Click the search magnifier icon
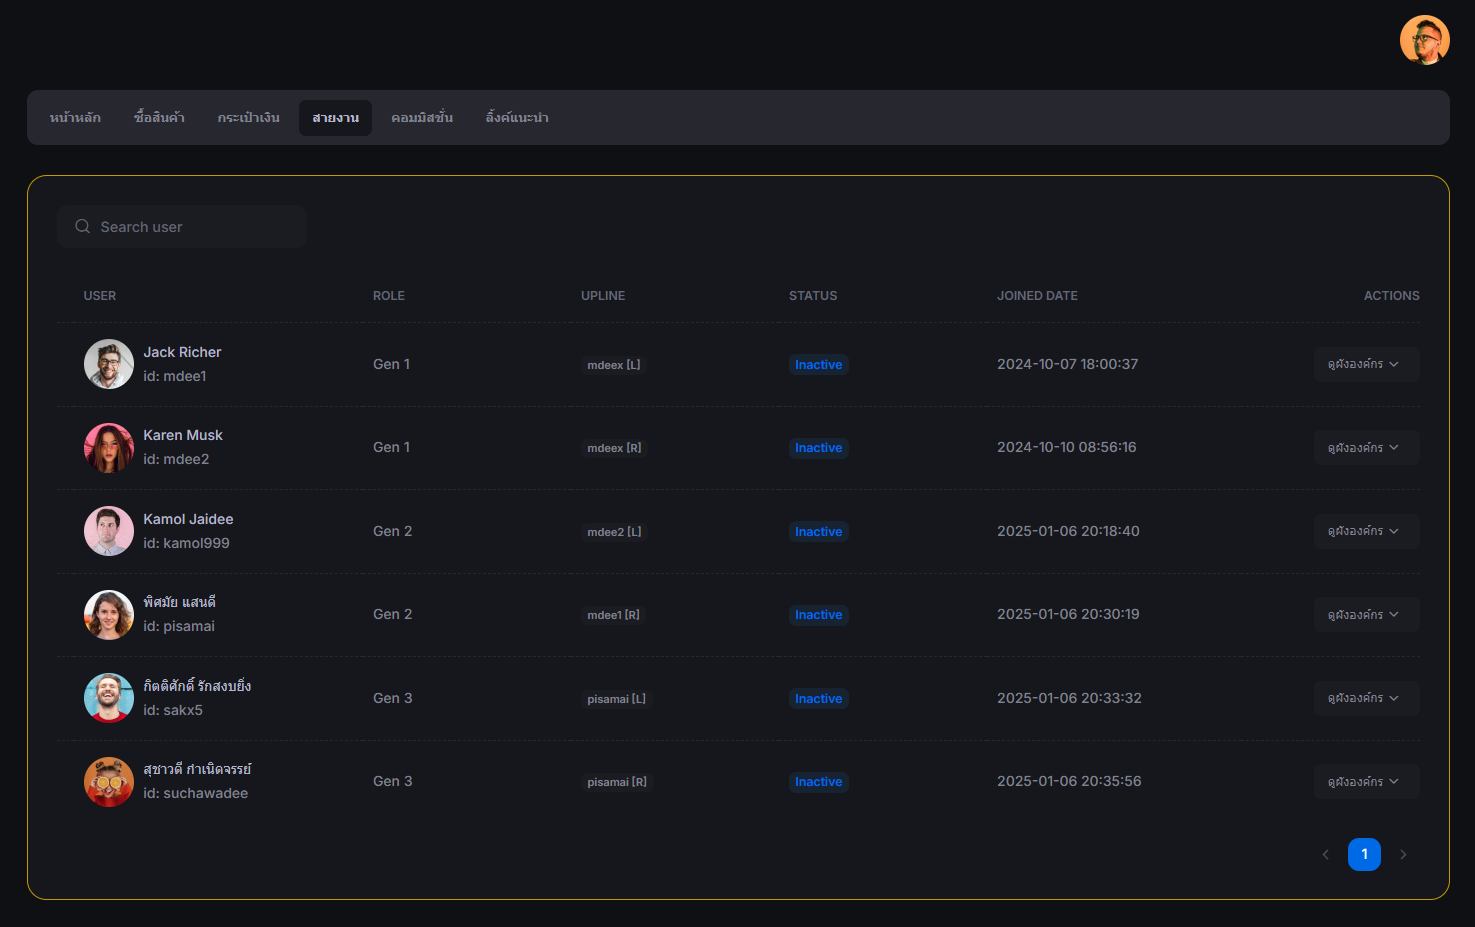Image resolution: width=1475 pixels, height=927 pixels. pos(83,227)
